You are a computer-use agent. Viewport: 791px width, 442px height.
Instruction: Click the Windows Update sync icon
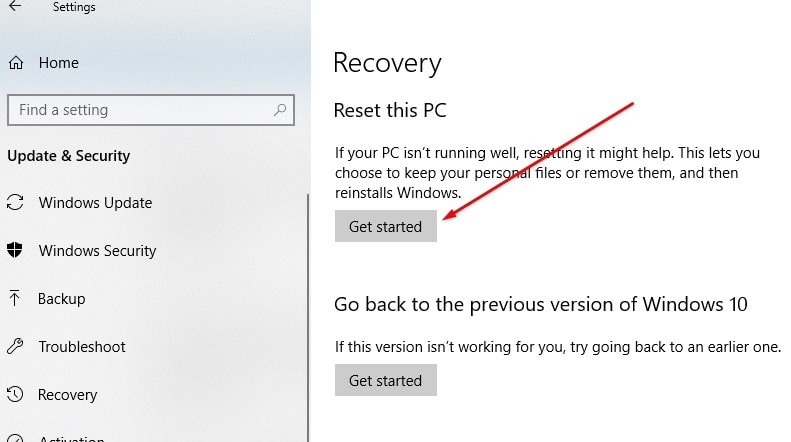pos(15,203)
